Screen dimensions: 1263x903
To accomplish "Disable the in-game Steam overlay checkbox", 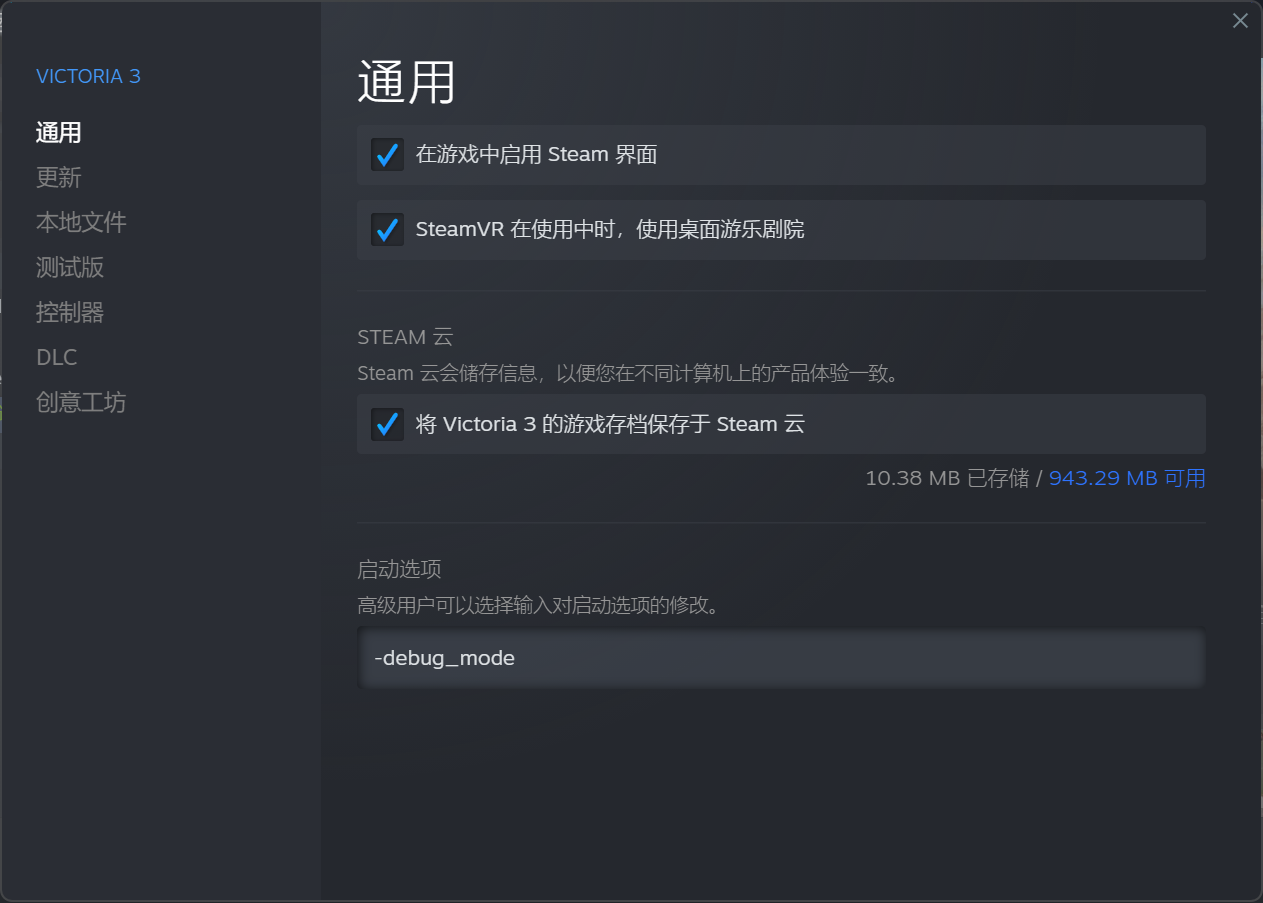I will [387, 155].
